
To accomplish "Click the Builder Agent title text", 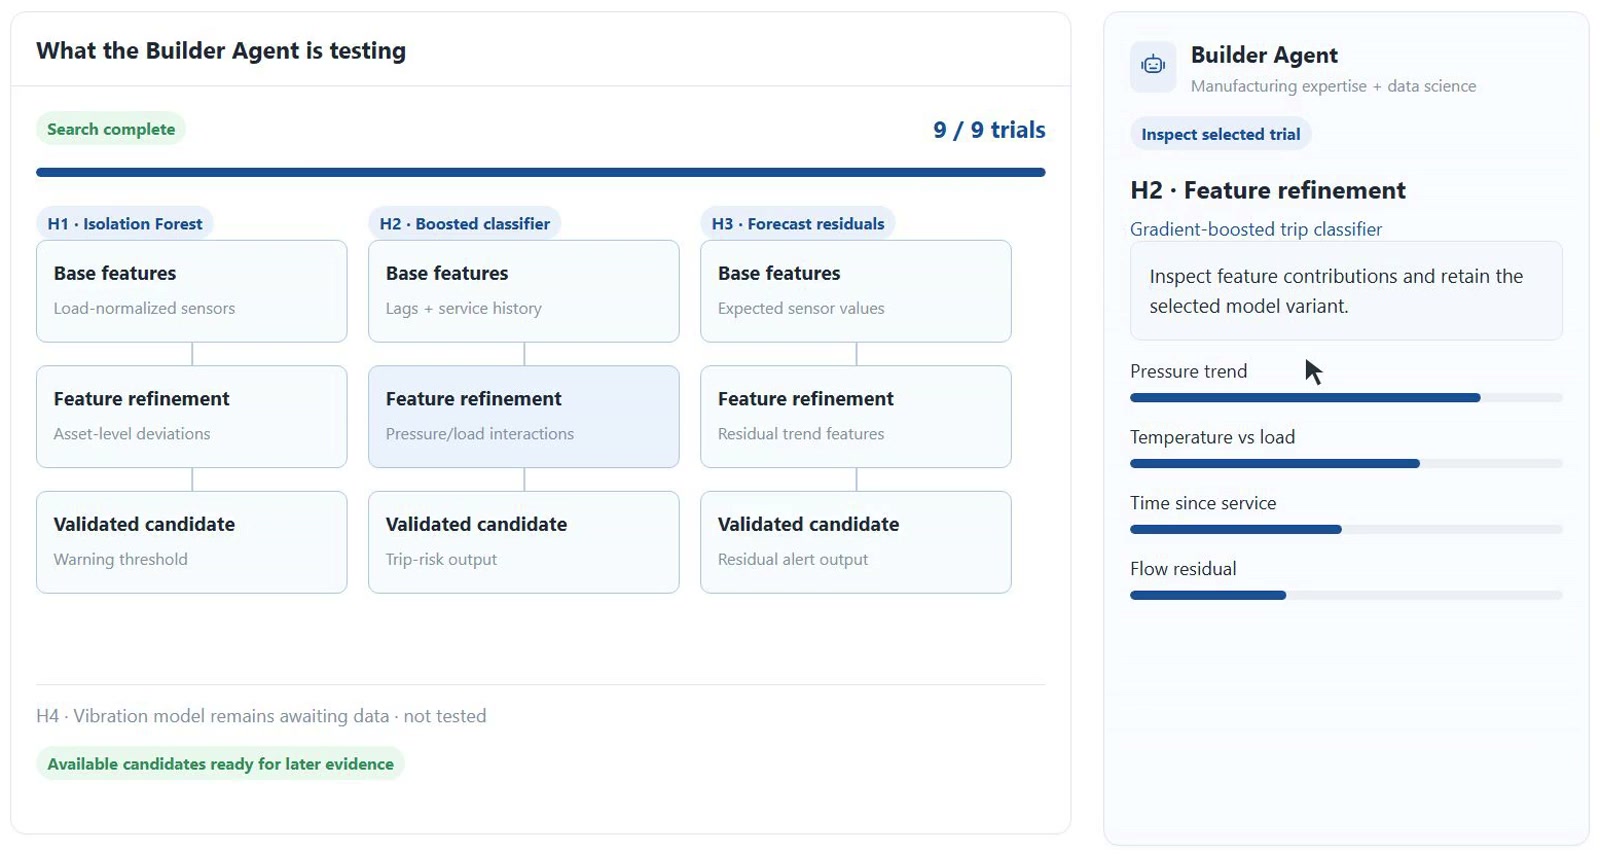I will pos(1264,55).
